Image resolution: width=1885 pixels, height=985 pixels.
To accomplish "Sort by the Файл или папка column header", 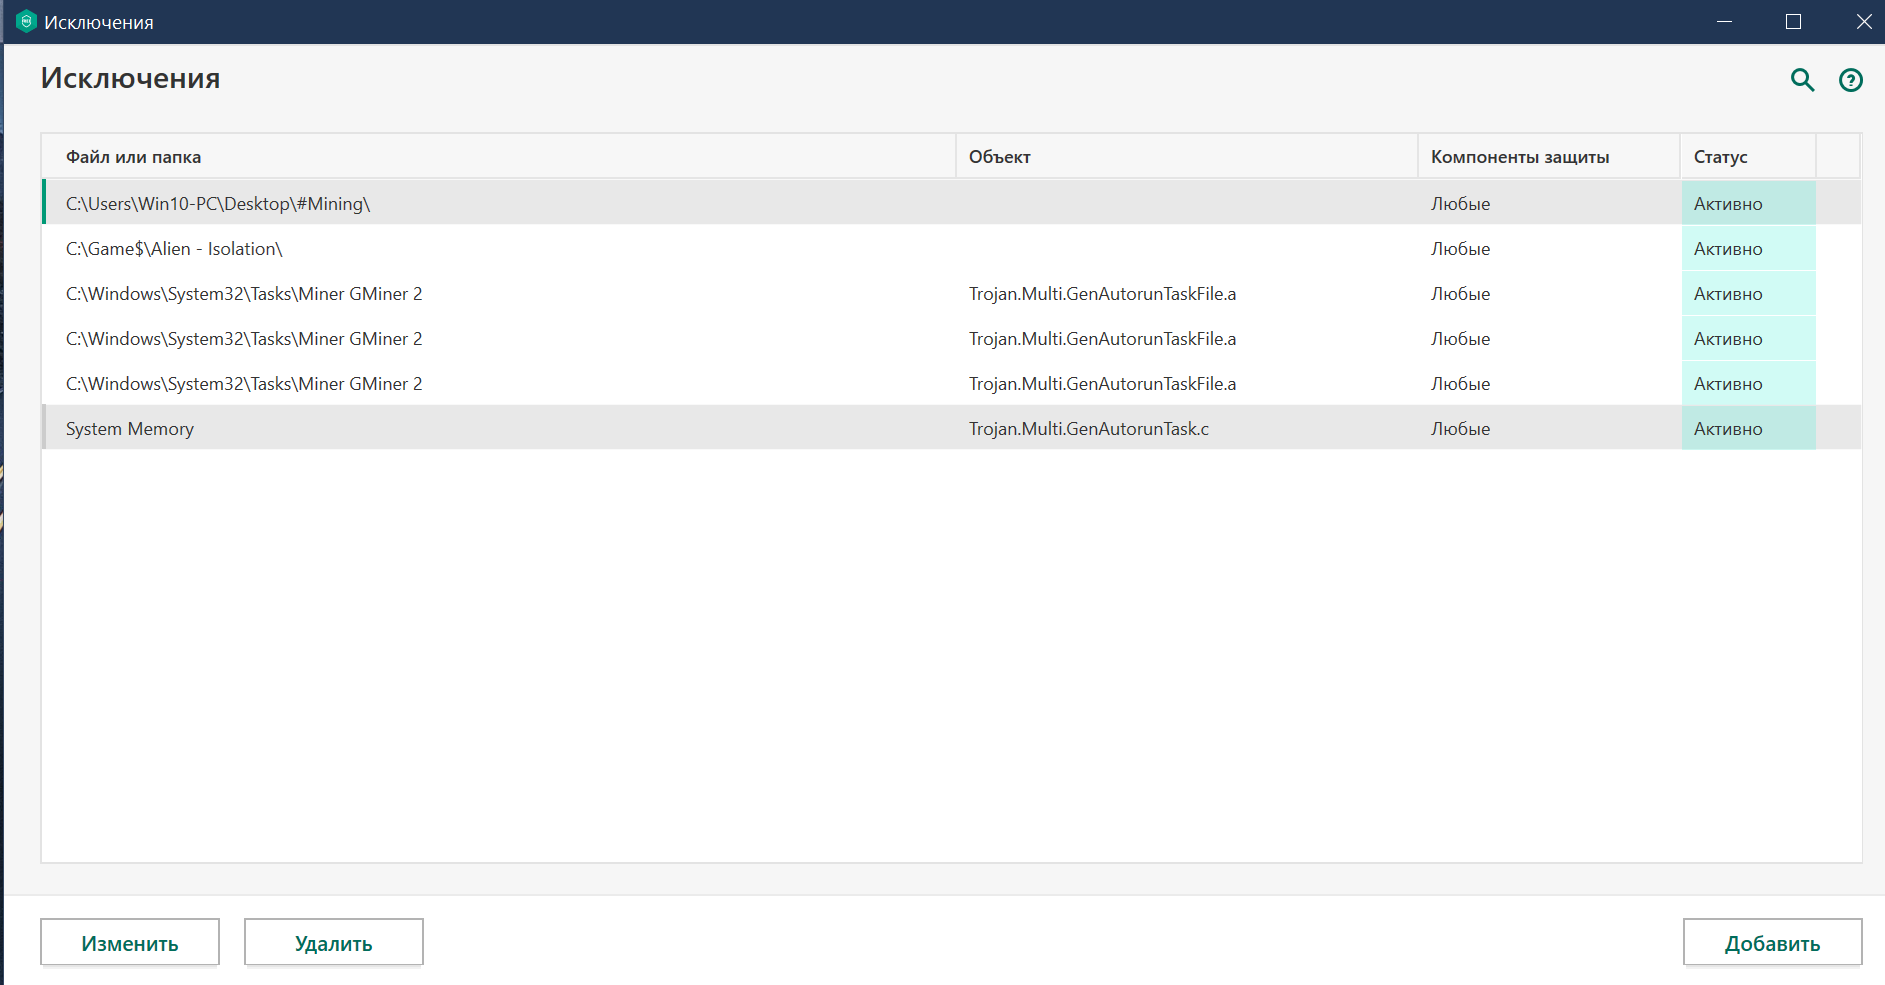I will (499, 157).
